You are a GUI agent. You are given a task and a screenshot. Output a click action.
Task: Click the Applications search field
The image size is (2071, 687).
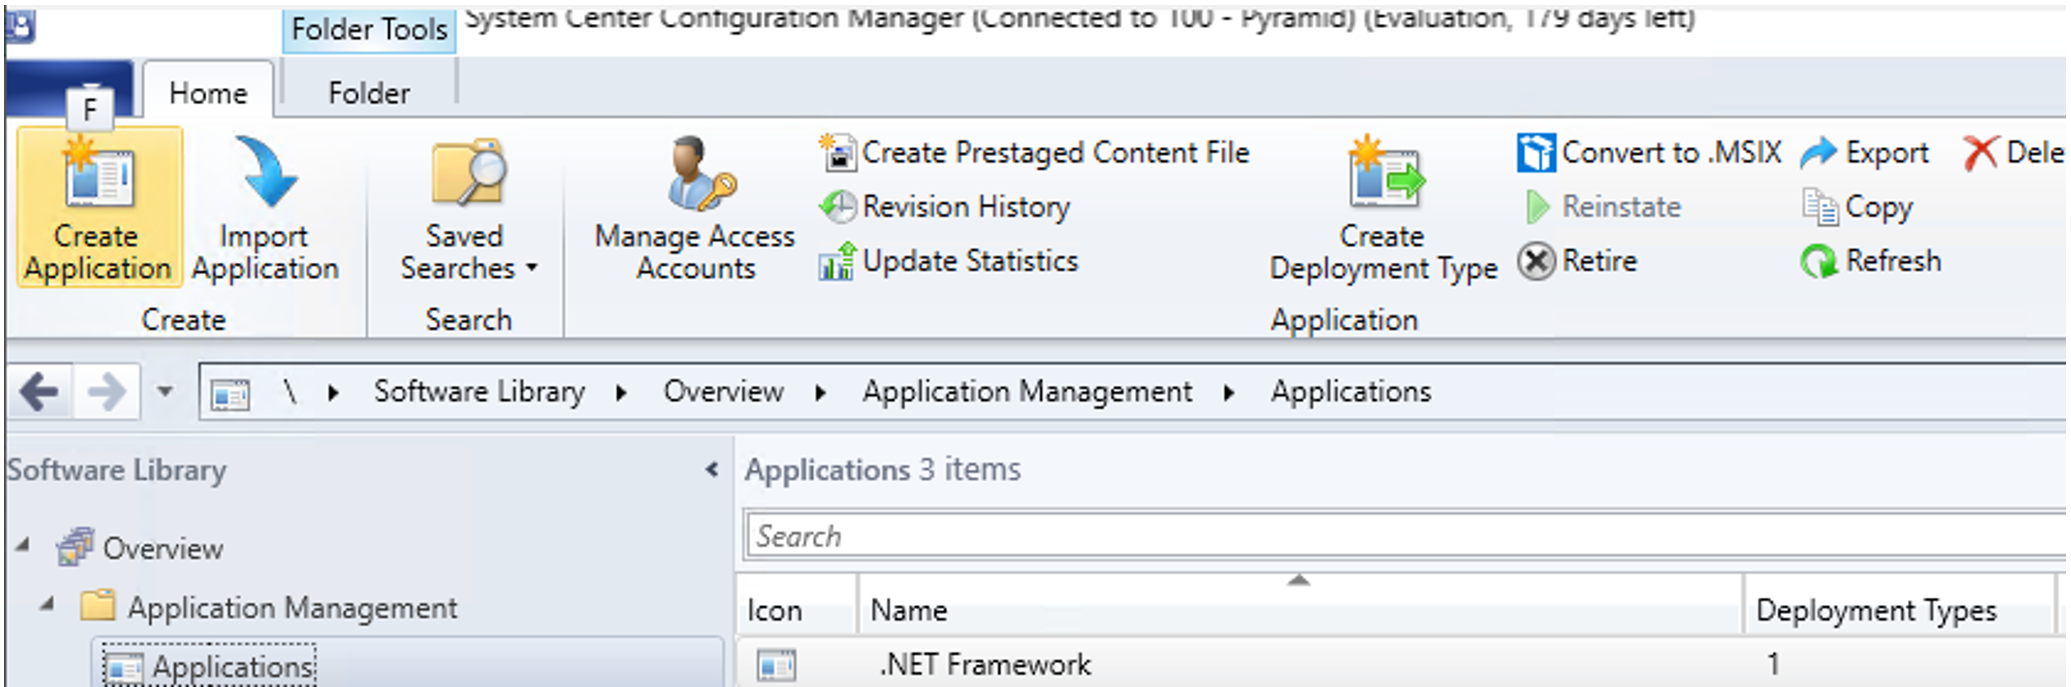click(x=1404, y=536)
